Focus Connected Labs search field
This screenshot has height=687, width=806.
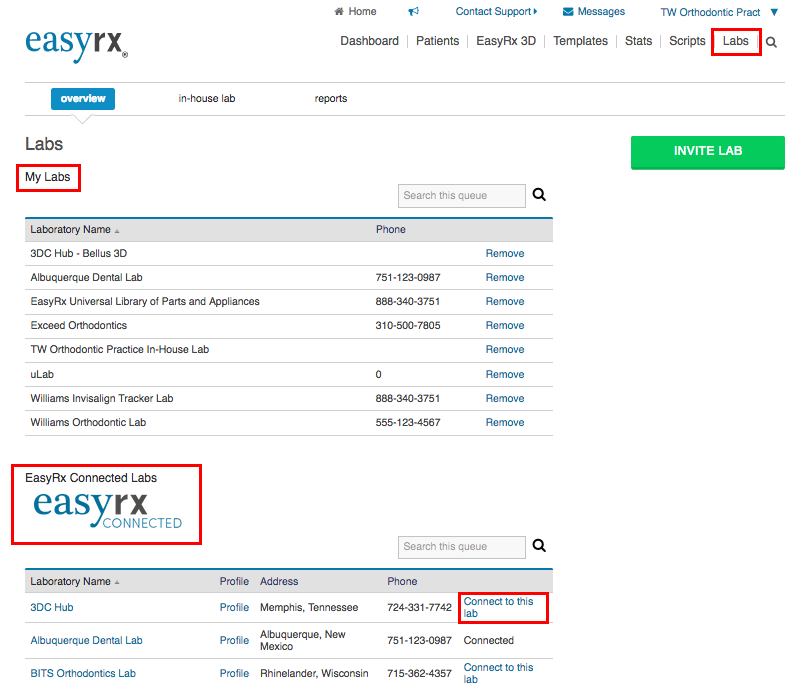click(x=462, y=547)
